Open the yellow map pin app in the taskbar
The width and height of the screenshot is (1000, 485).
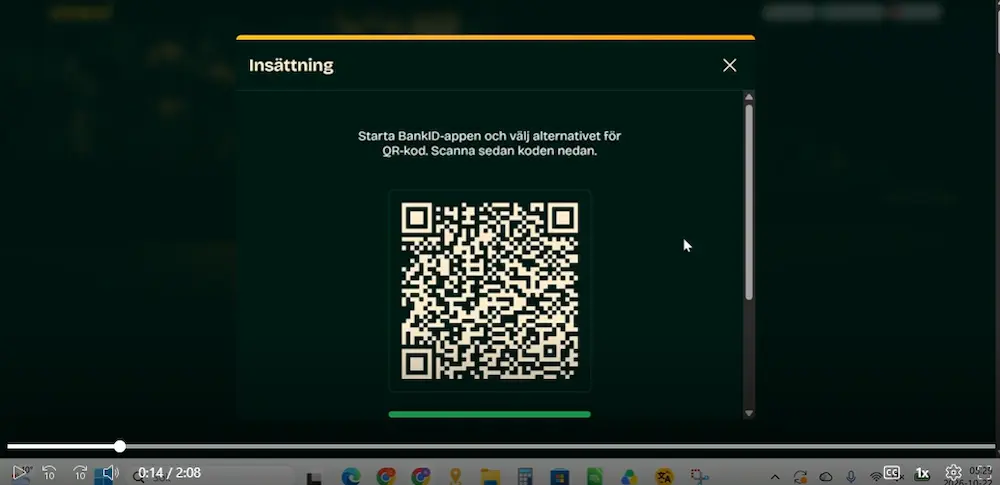pyautogui.click(x=455, y=476)
